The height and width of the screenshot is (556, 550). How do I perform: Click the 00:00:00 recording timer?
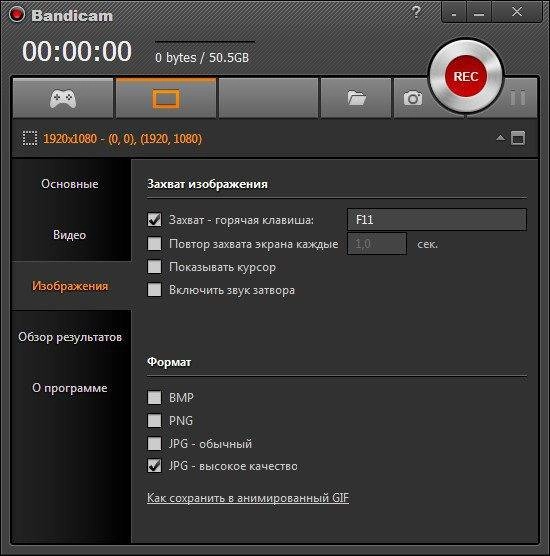[x=77, y=51]
